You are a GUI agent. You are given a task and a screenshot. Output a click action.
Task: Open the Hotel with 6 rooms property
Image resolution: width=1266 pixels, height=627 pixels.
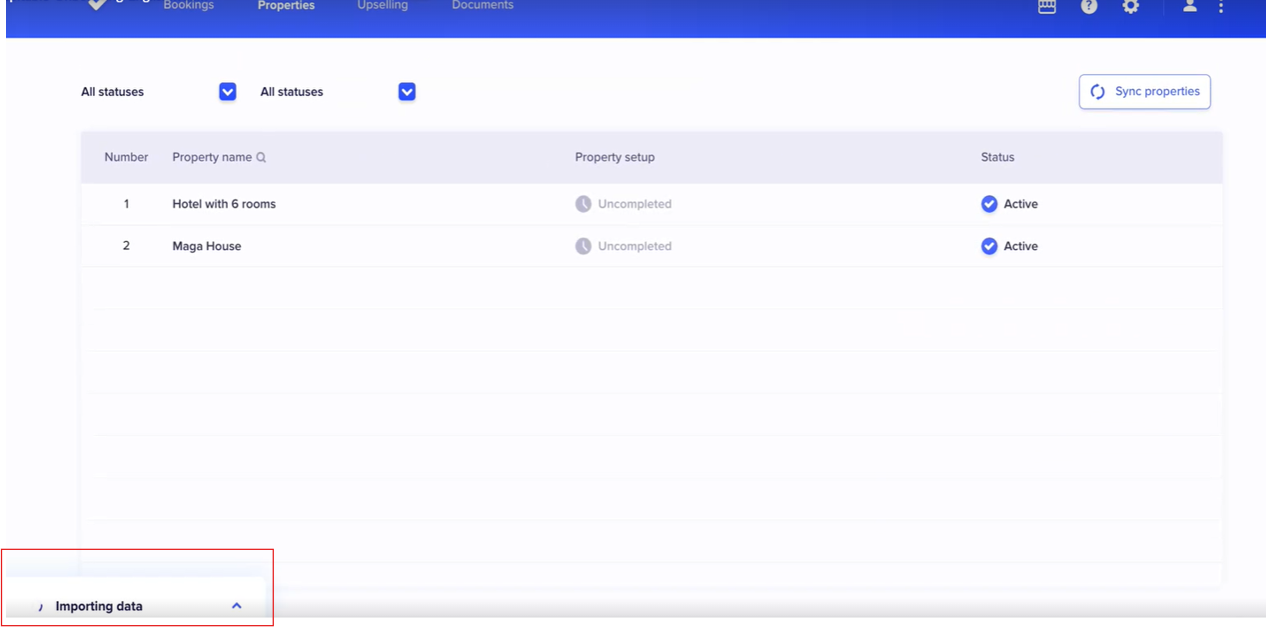(224, 204)
